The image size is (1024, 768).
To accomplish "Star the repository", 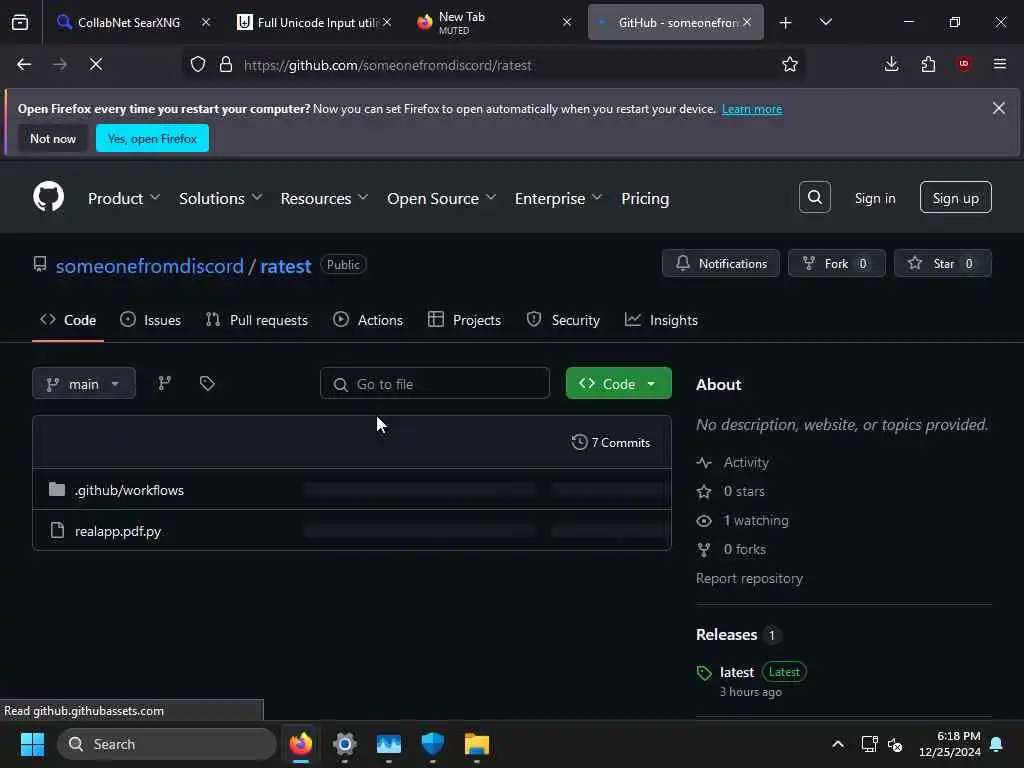I will [942, 263].
